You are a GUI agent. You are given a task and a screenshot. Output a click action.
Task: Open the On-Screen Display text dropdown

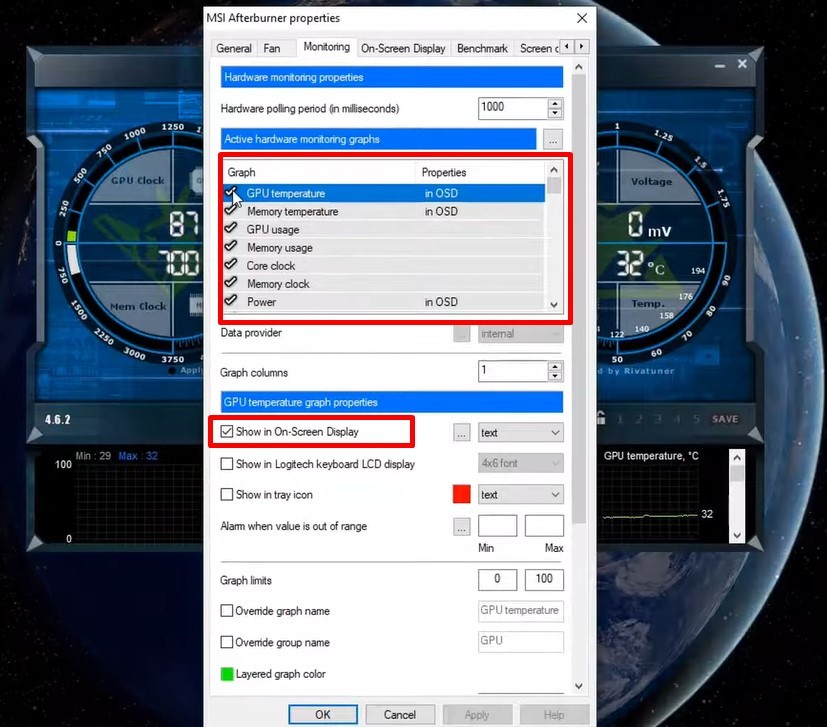[x=521, y=433]
